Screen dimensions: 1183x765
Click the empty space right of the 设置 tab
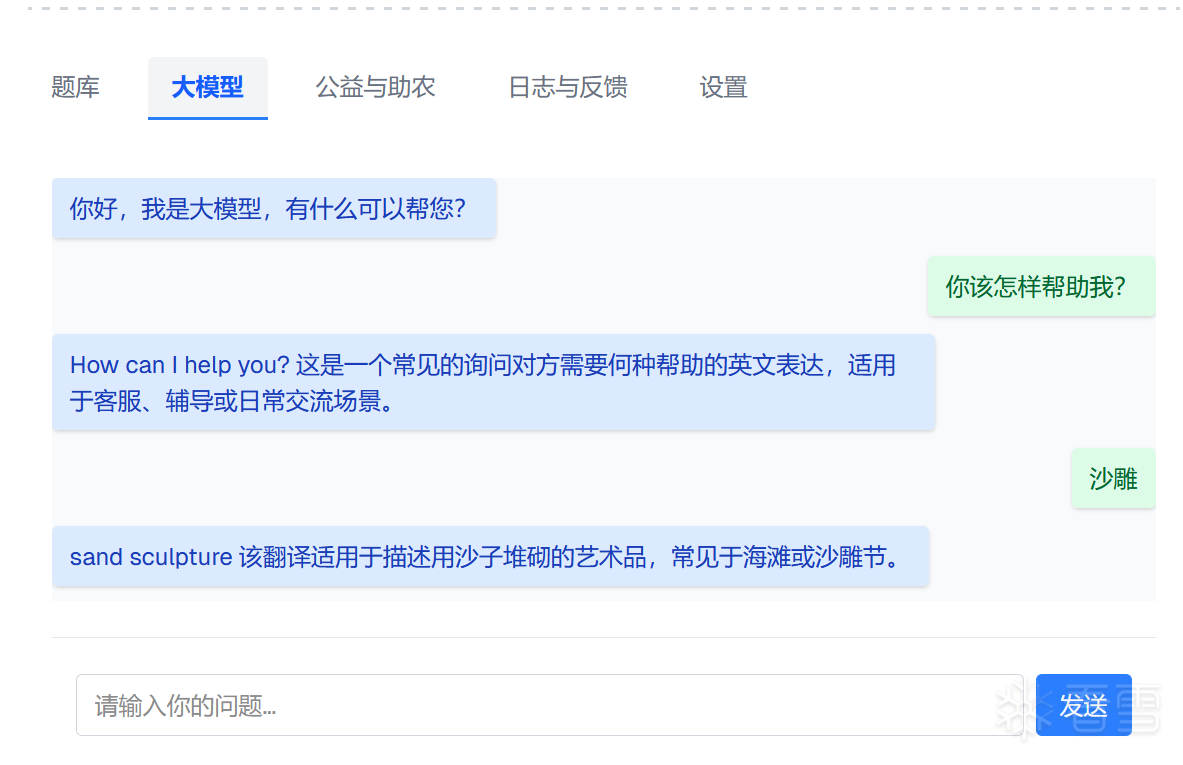pyautogui.click(x=950, y=88)
